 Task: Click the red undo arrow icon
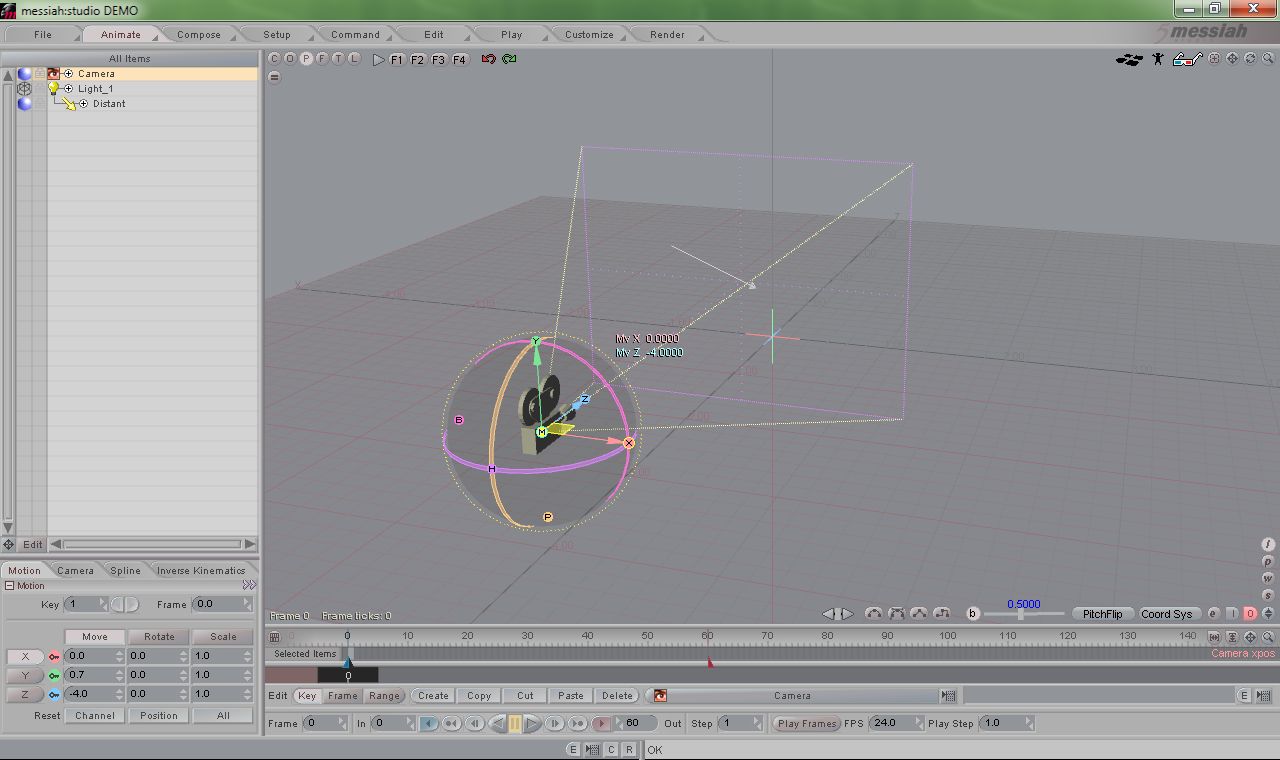pos(488,59)
